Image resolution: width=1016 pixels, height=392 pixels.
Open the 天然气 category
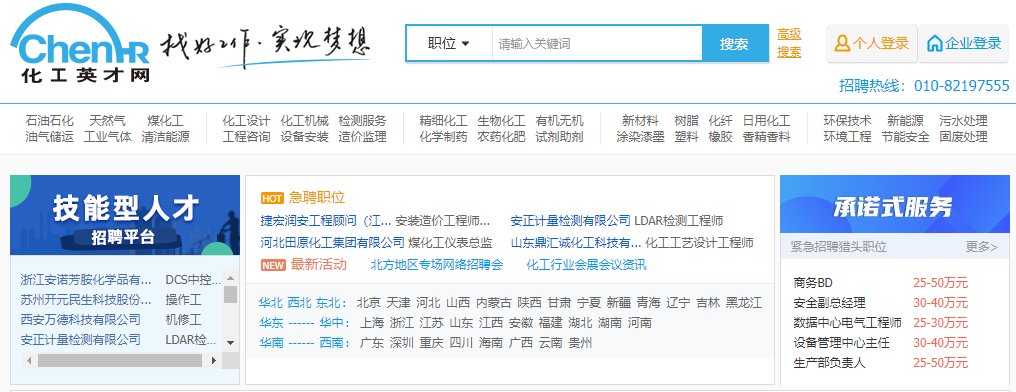pos(108,121)
